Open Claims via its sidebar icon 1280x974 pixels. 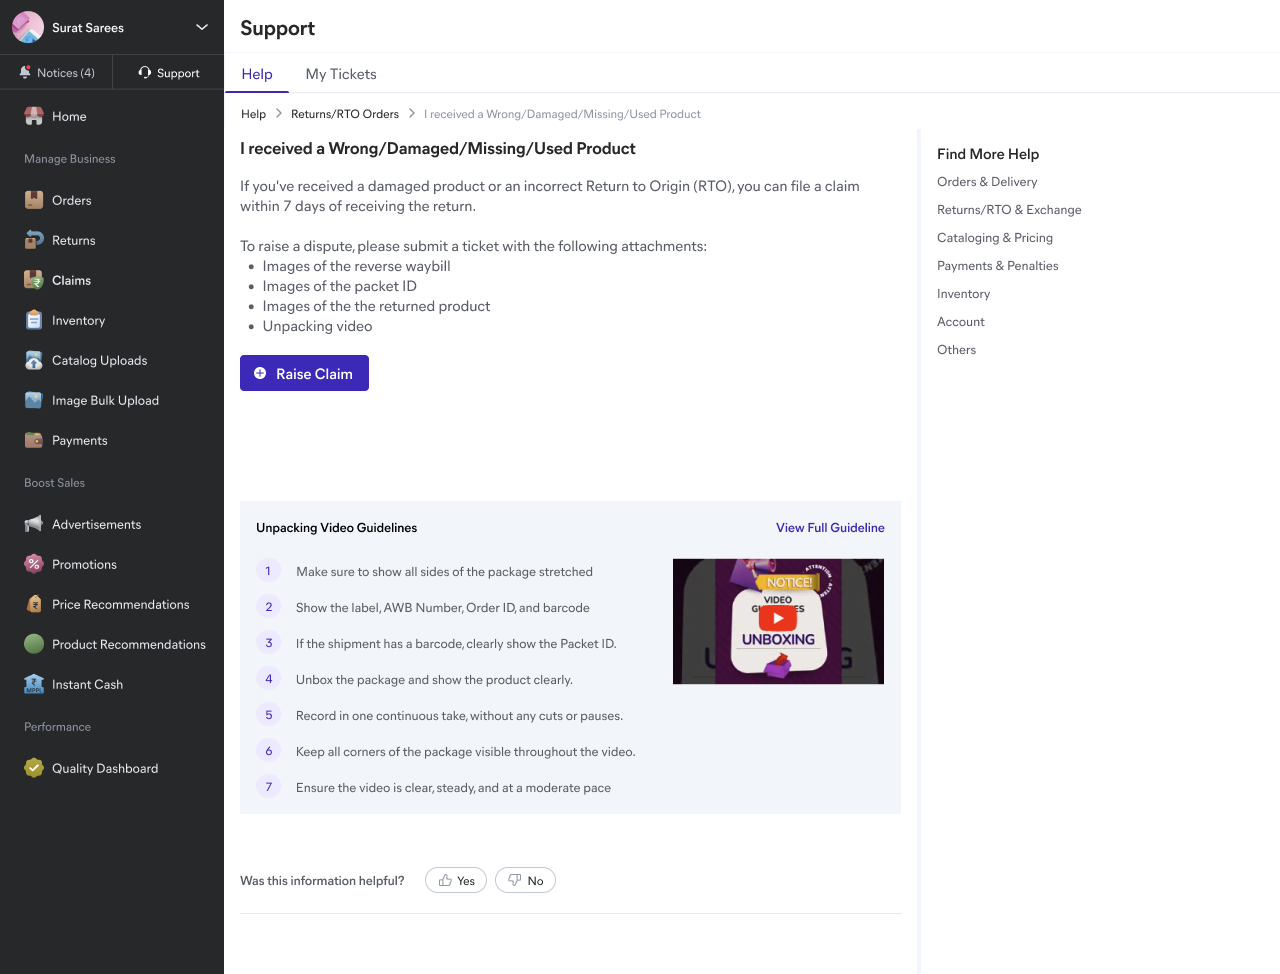click(x=34, y=280)
